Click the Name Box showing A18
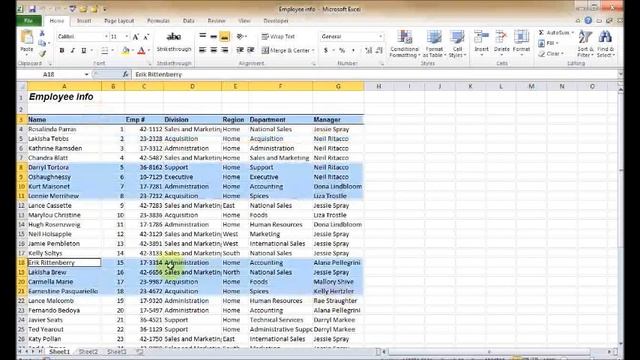The image size is (640, 360). click(50, 74)
